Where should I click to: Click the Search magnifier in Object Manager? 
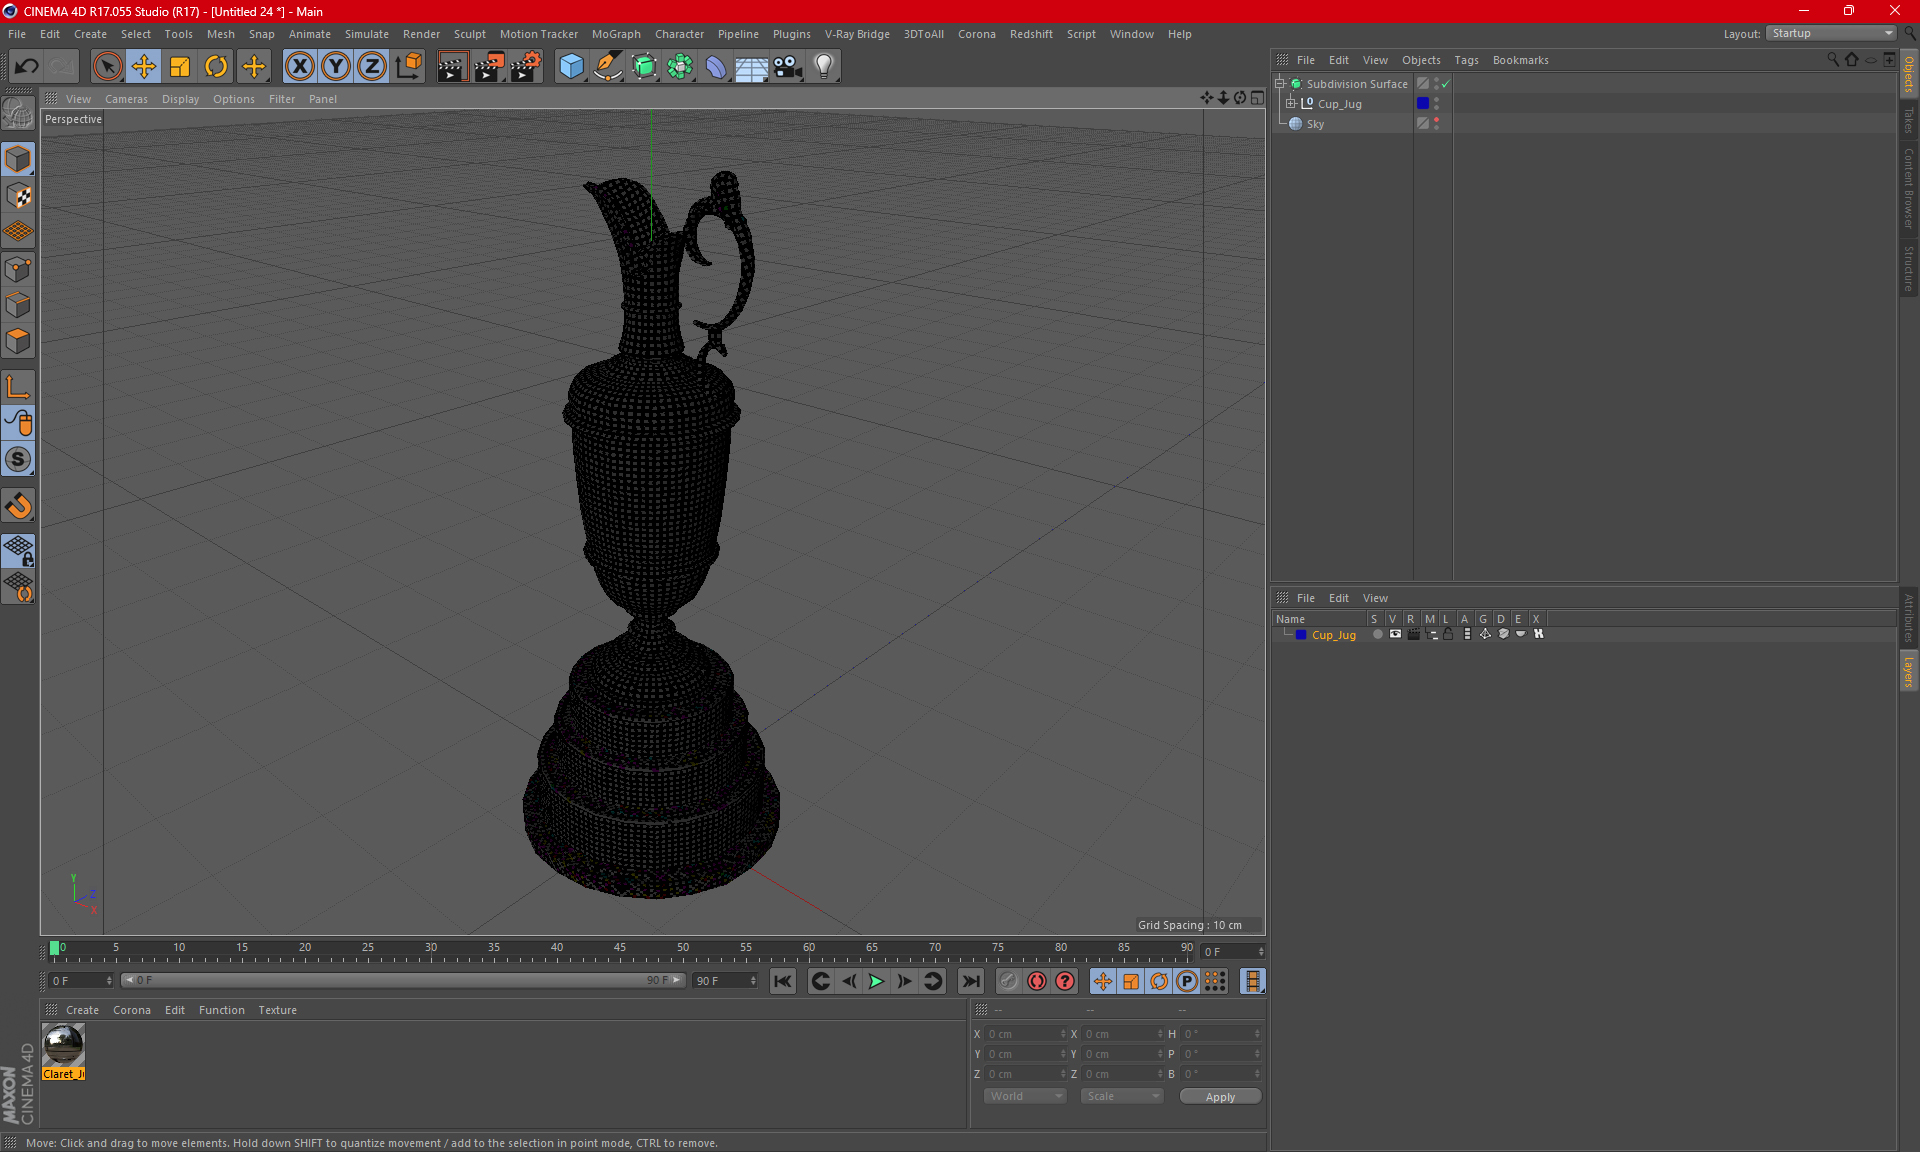(x=1832, y=59)
